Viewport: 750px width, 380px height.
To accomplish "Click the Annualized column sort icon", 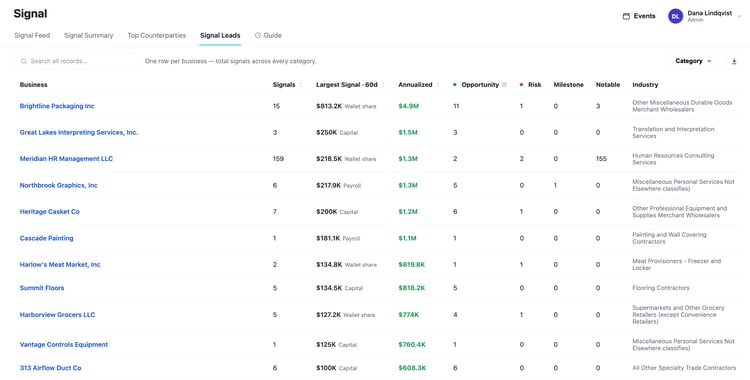I will pyautogui.click(x=438, y=85).
